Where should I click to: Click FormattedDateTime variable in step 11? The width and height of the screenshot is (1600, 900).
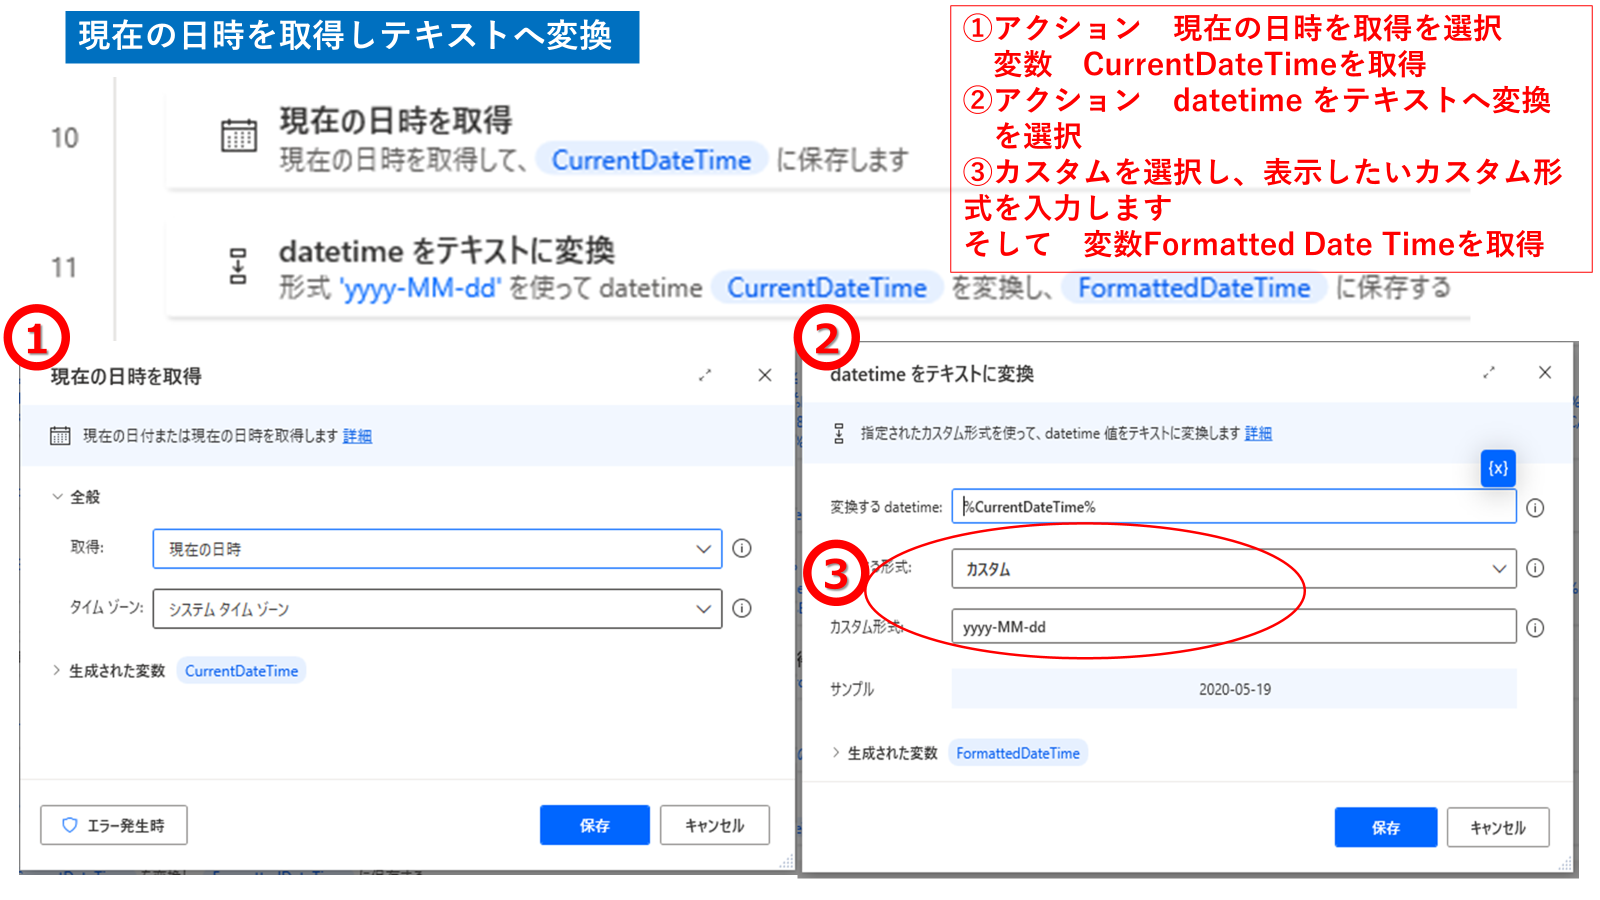(1194, 288)
